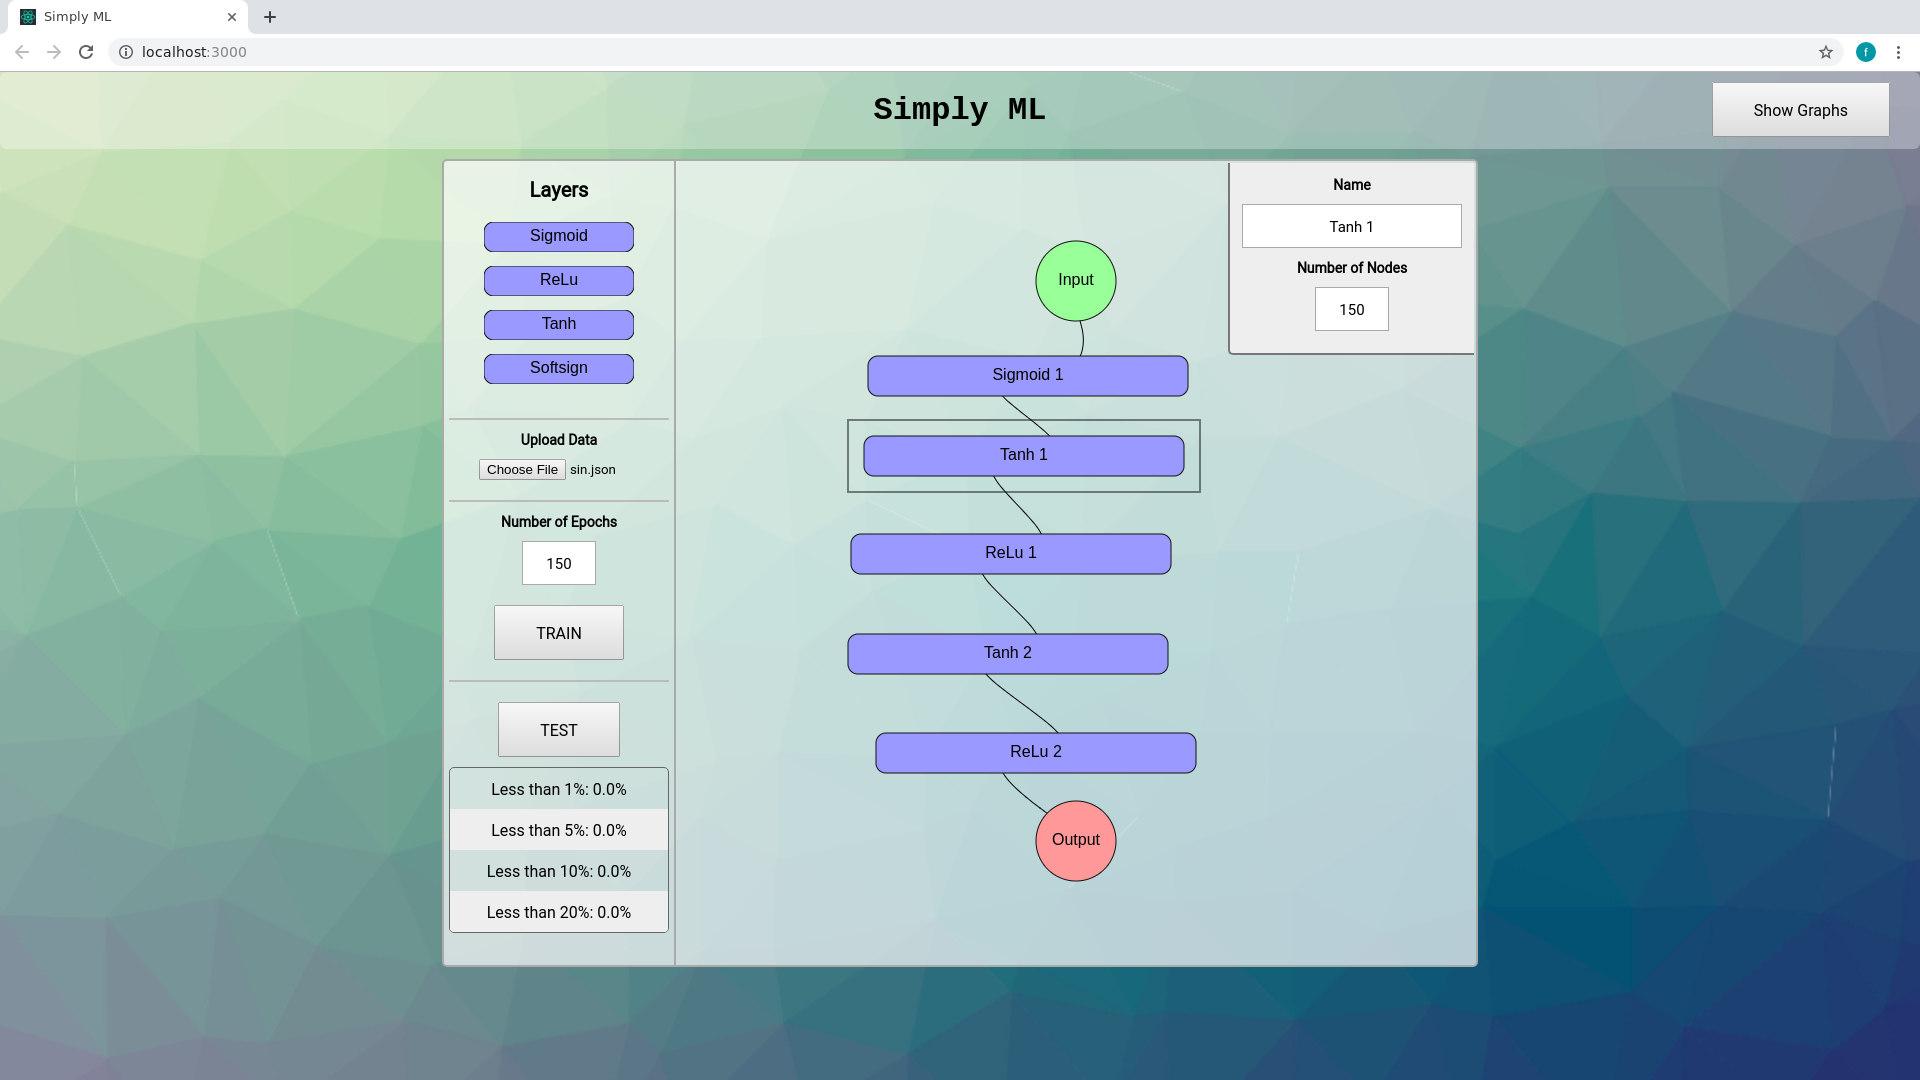
Task: Open Chrome three-dot menu
Action: coord(1898,52)
